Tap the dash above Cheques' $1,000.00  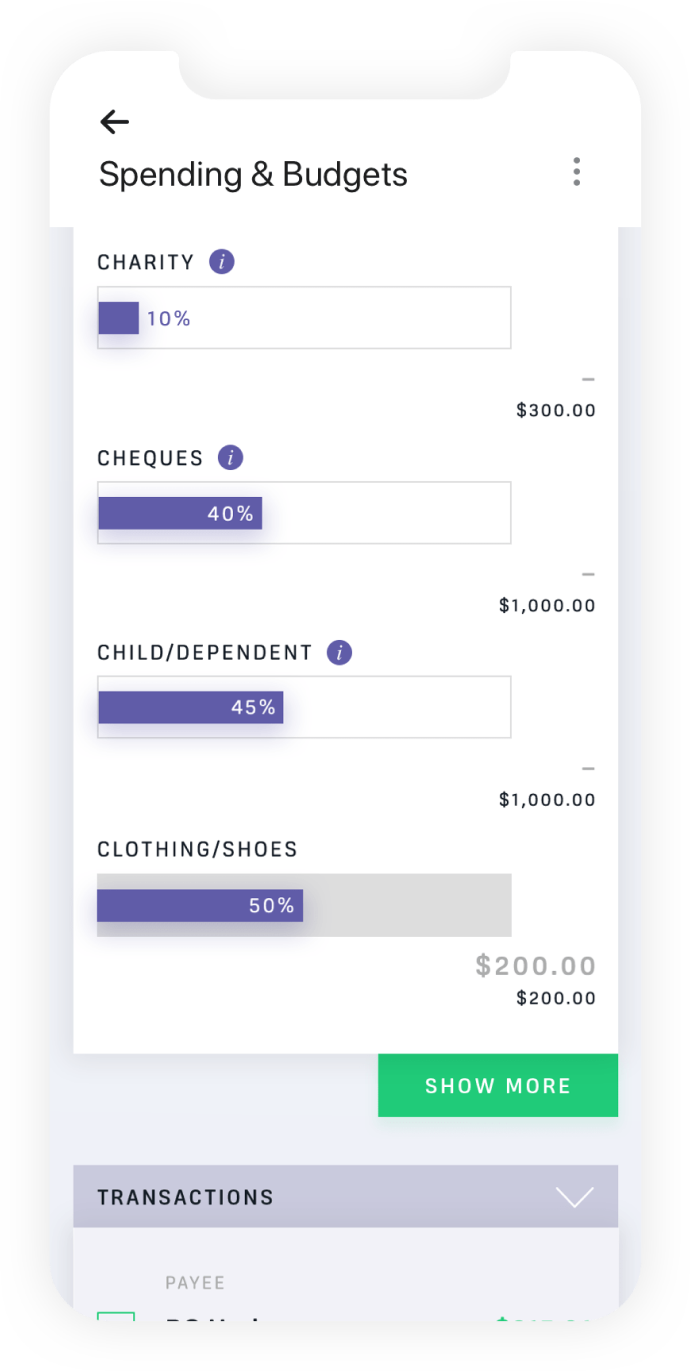(588, 575)
